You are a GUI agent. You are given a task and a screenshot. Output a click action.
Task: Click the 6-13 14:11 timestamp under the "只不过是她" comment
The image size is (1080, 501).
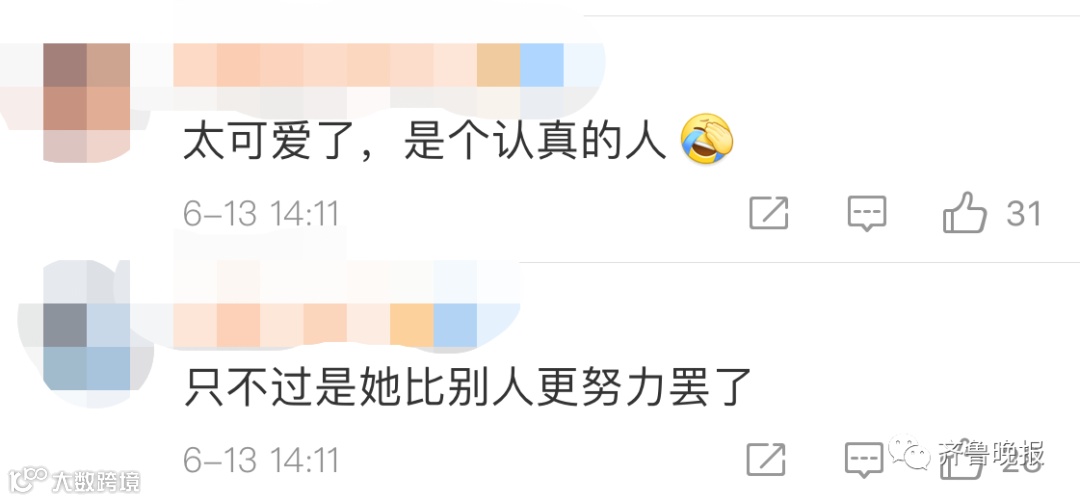point(261,460)
